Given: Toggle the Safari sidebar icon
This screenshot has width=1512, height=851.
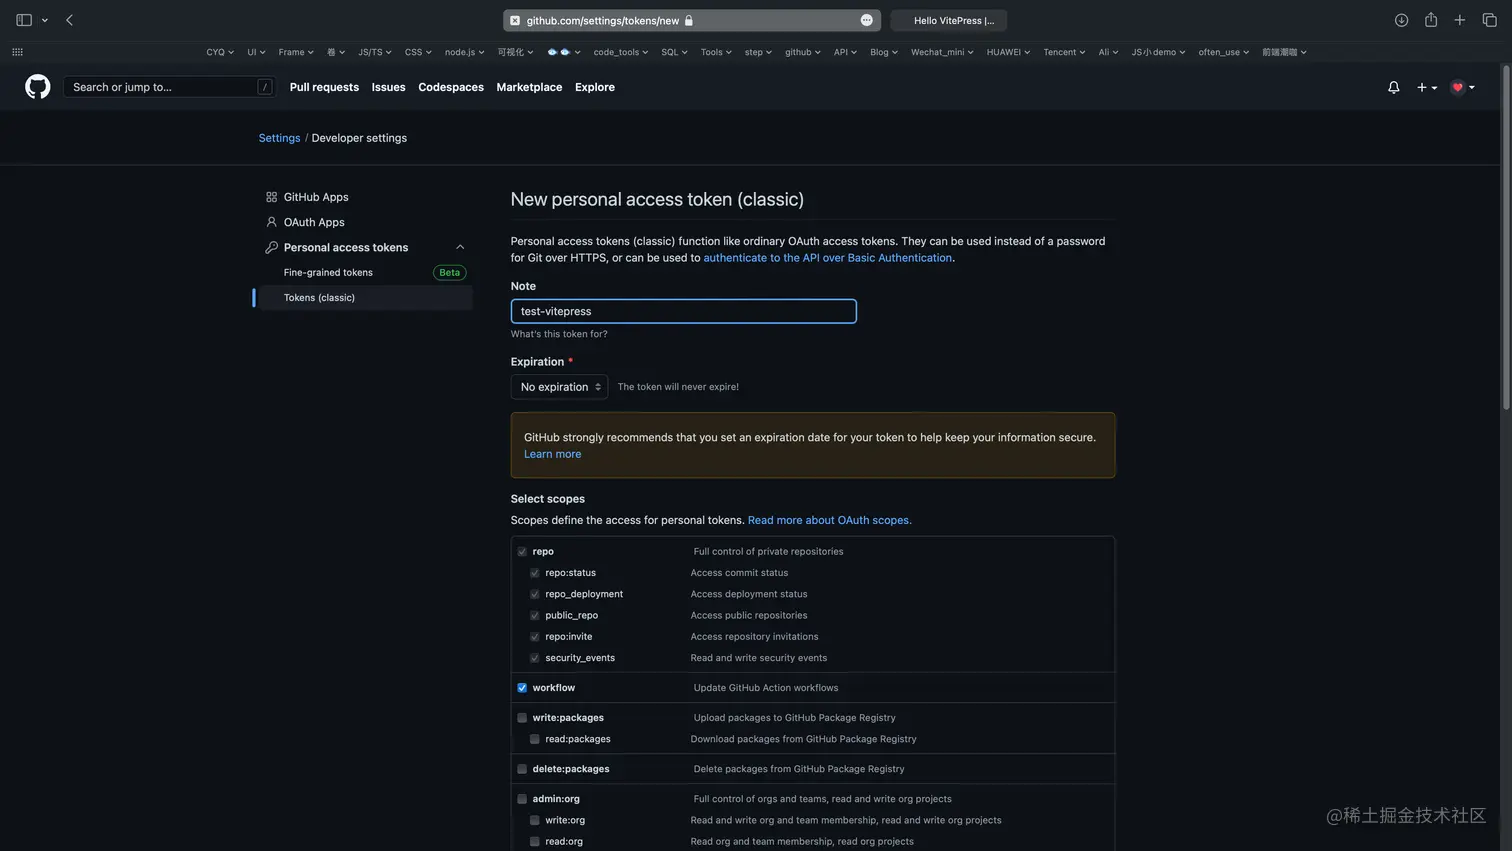Looking at the screenshot, I should [24, 20].
